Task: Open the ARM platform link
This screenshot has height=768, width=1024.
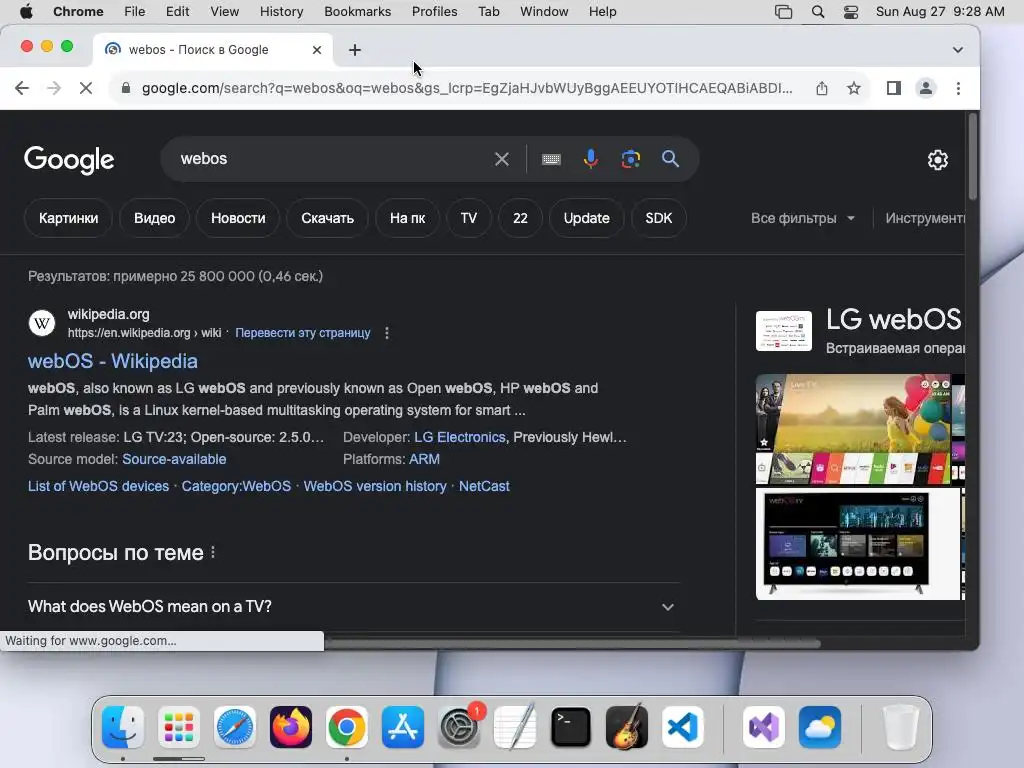Action: coord(424,459)
